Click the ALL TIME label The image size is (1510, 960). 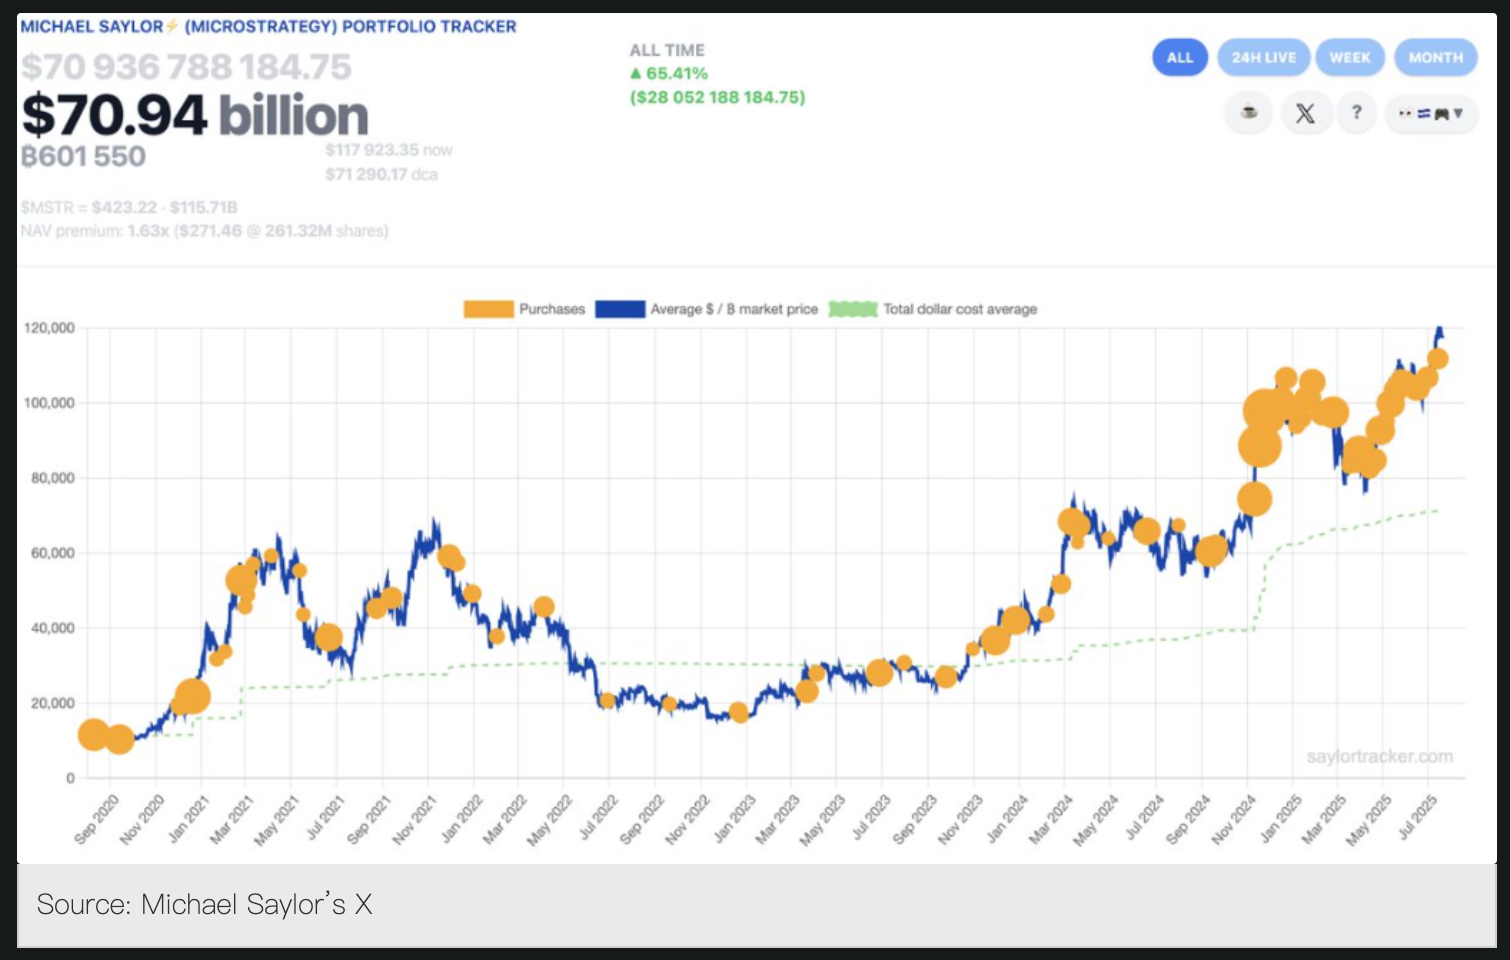[x=667, y=50]
